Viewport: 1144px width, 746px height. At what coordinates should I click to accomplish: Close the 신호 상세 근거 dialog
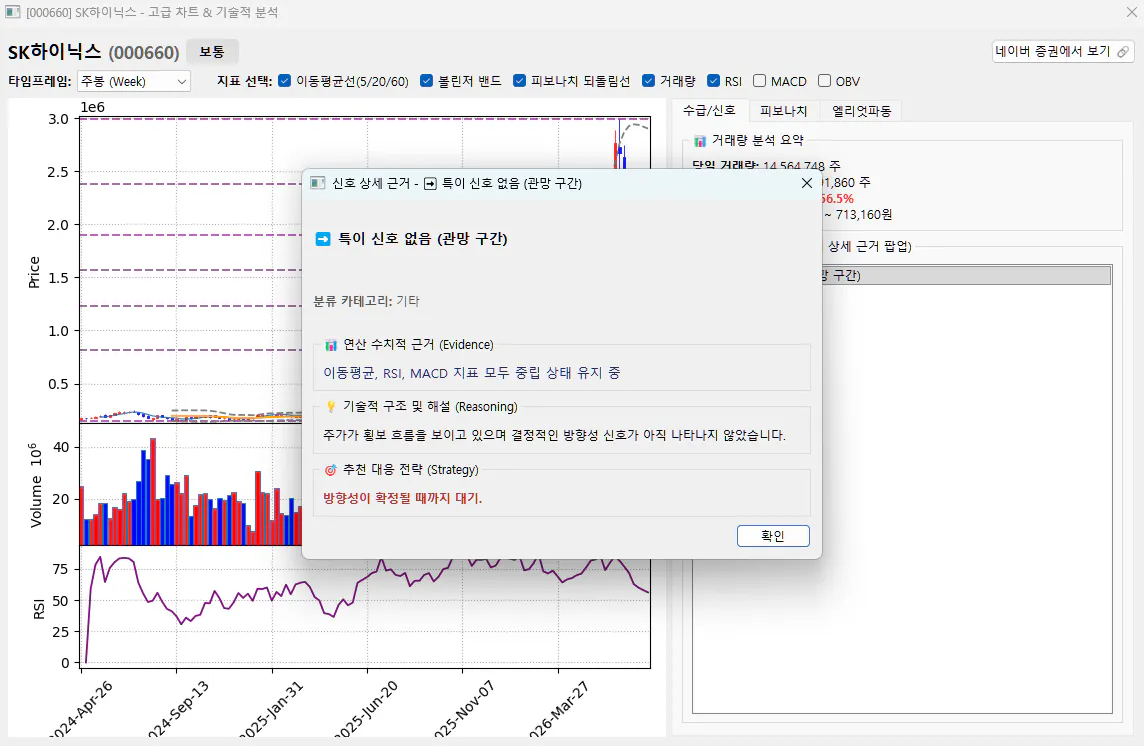point(806,183)
